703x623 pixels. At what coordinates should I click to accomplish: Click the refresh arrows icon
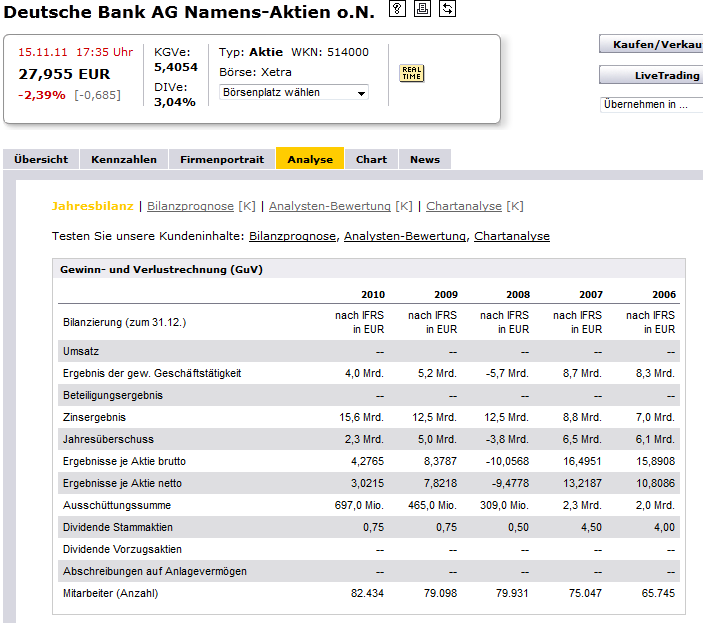tap(447, 10)
